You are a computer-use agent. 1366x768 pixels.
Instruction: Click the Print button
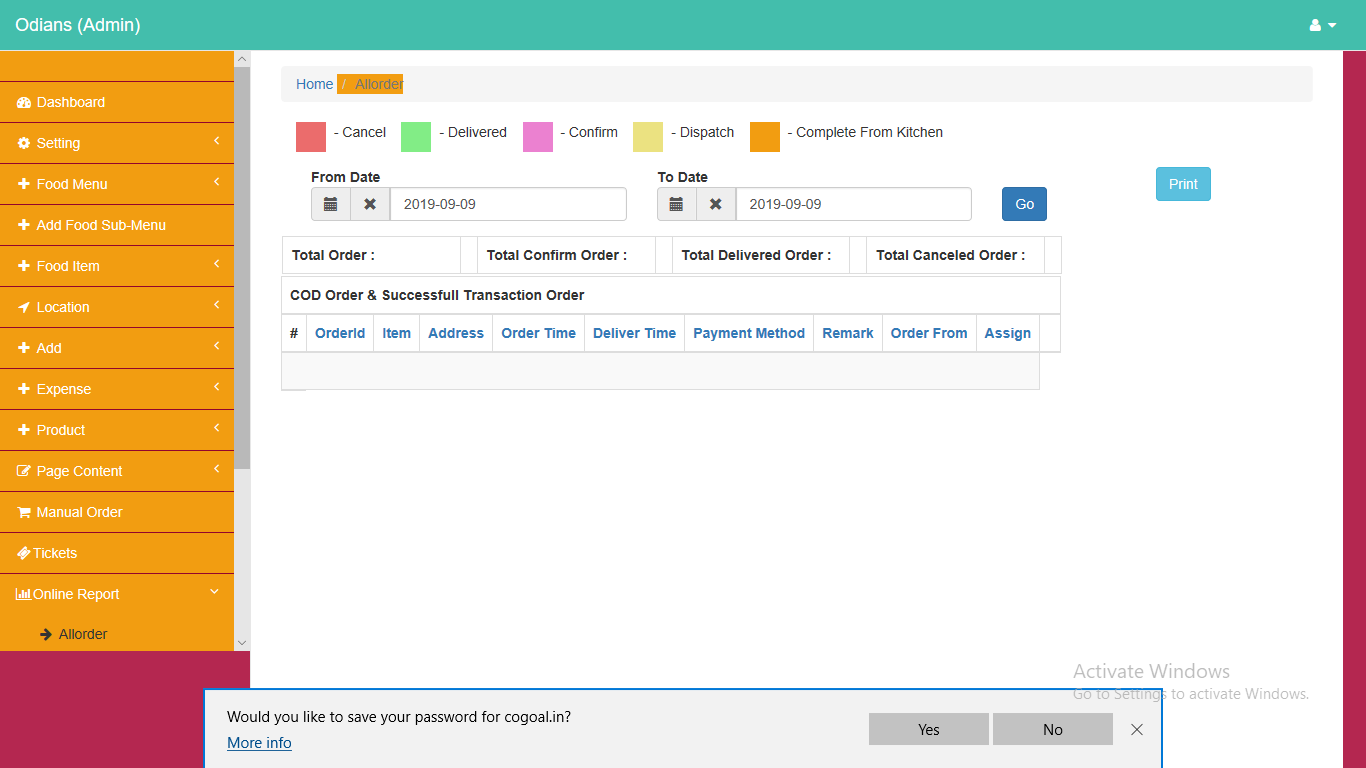[x=1183, y=184]
